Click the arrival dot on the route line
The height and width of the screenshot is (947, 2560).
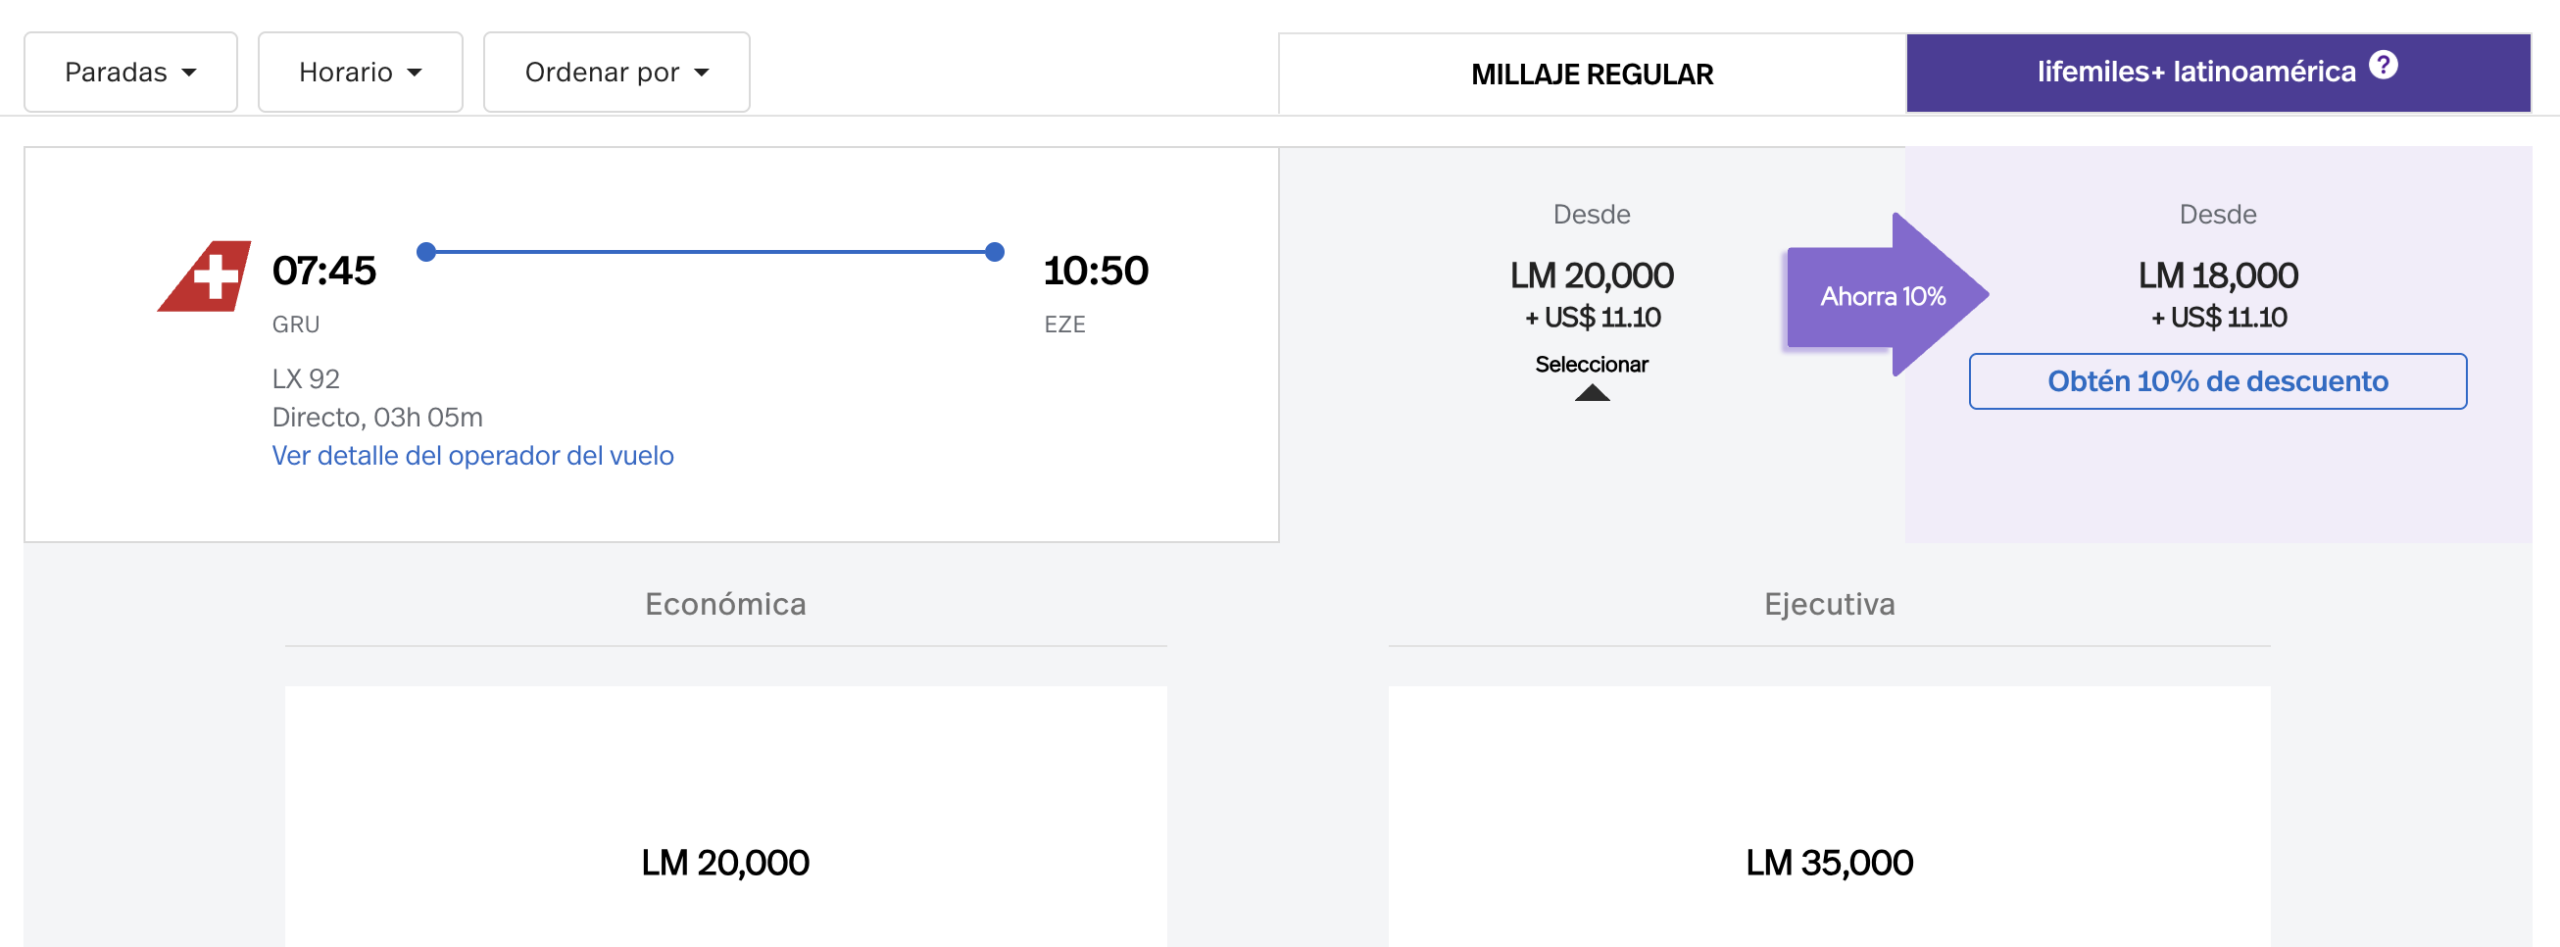click(x=994, y=252)
